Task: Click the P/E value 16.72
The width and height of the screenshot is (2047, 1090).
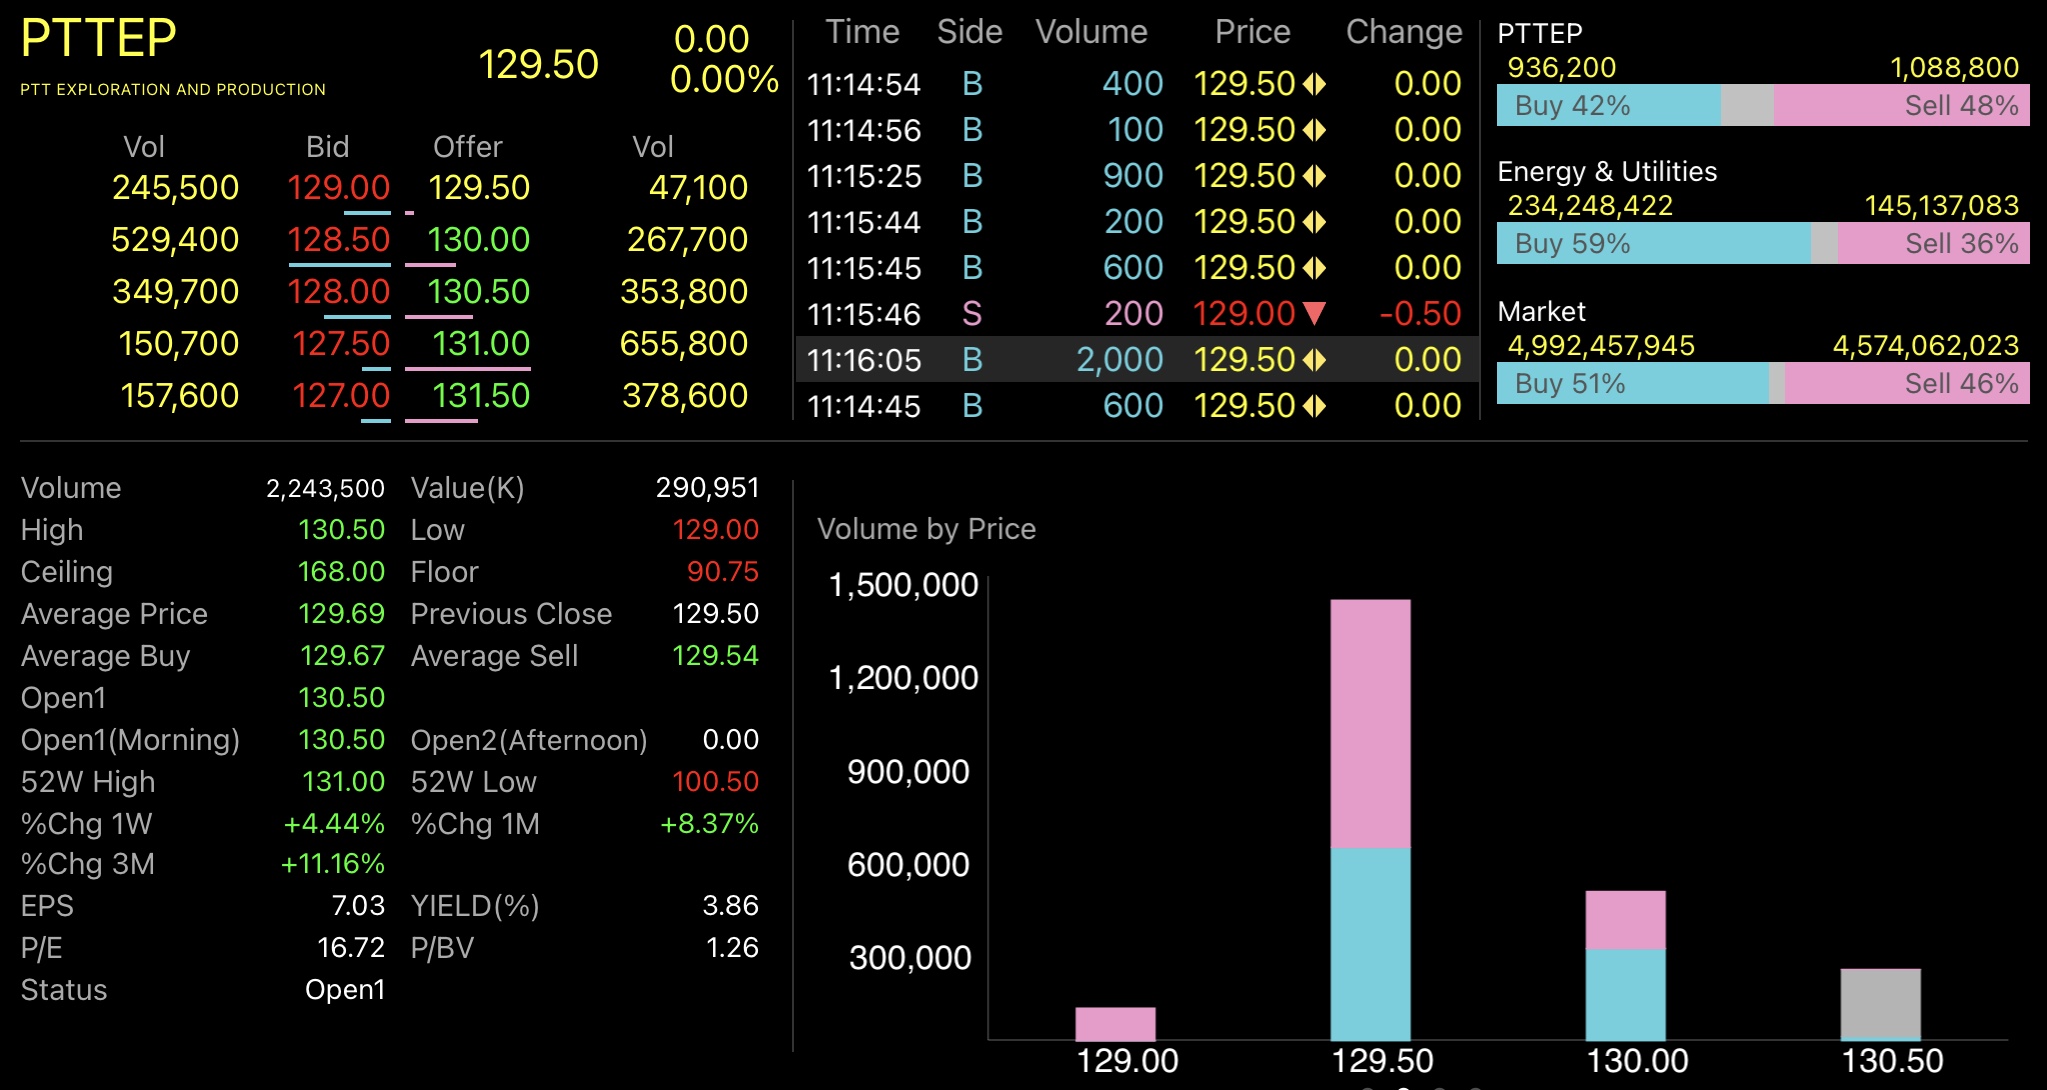Action: (351, 948)
